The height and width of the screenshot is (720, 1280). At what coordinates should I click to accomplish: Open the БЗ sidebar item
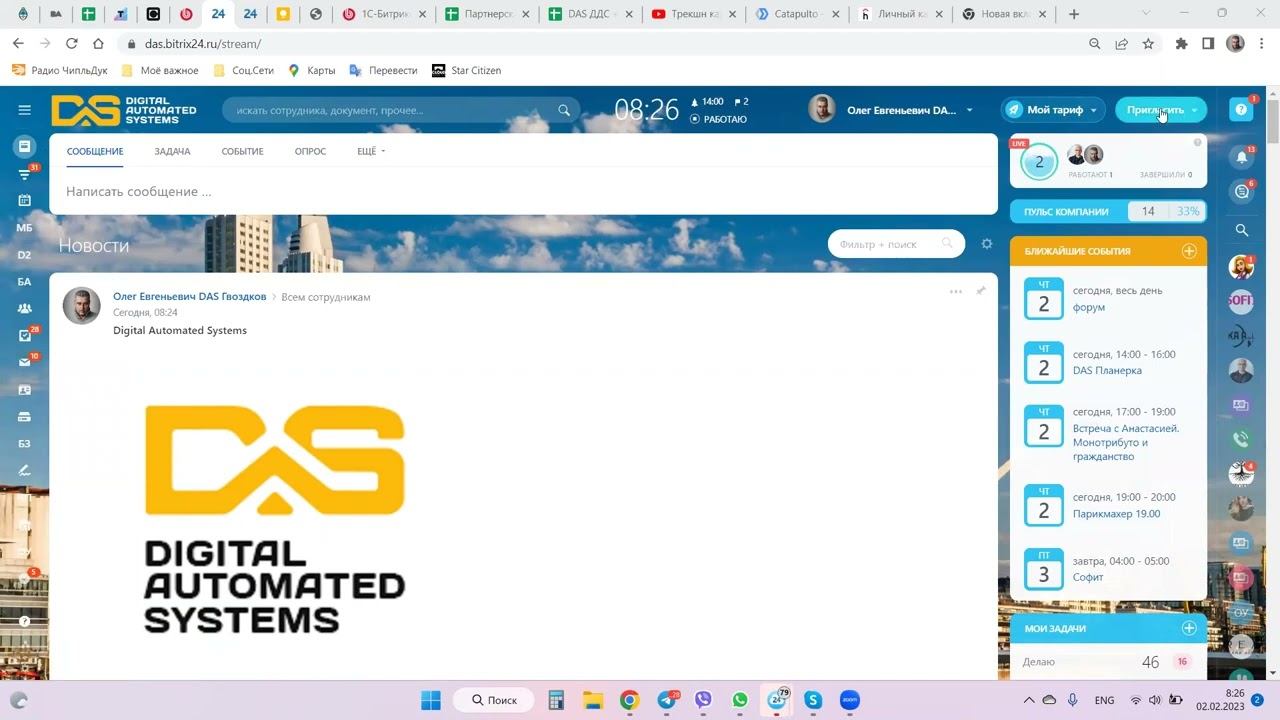(25, 443)
